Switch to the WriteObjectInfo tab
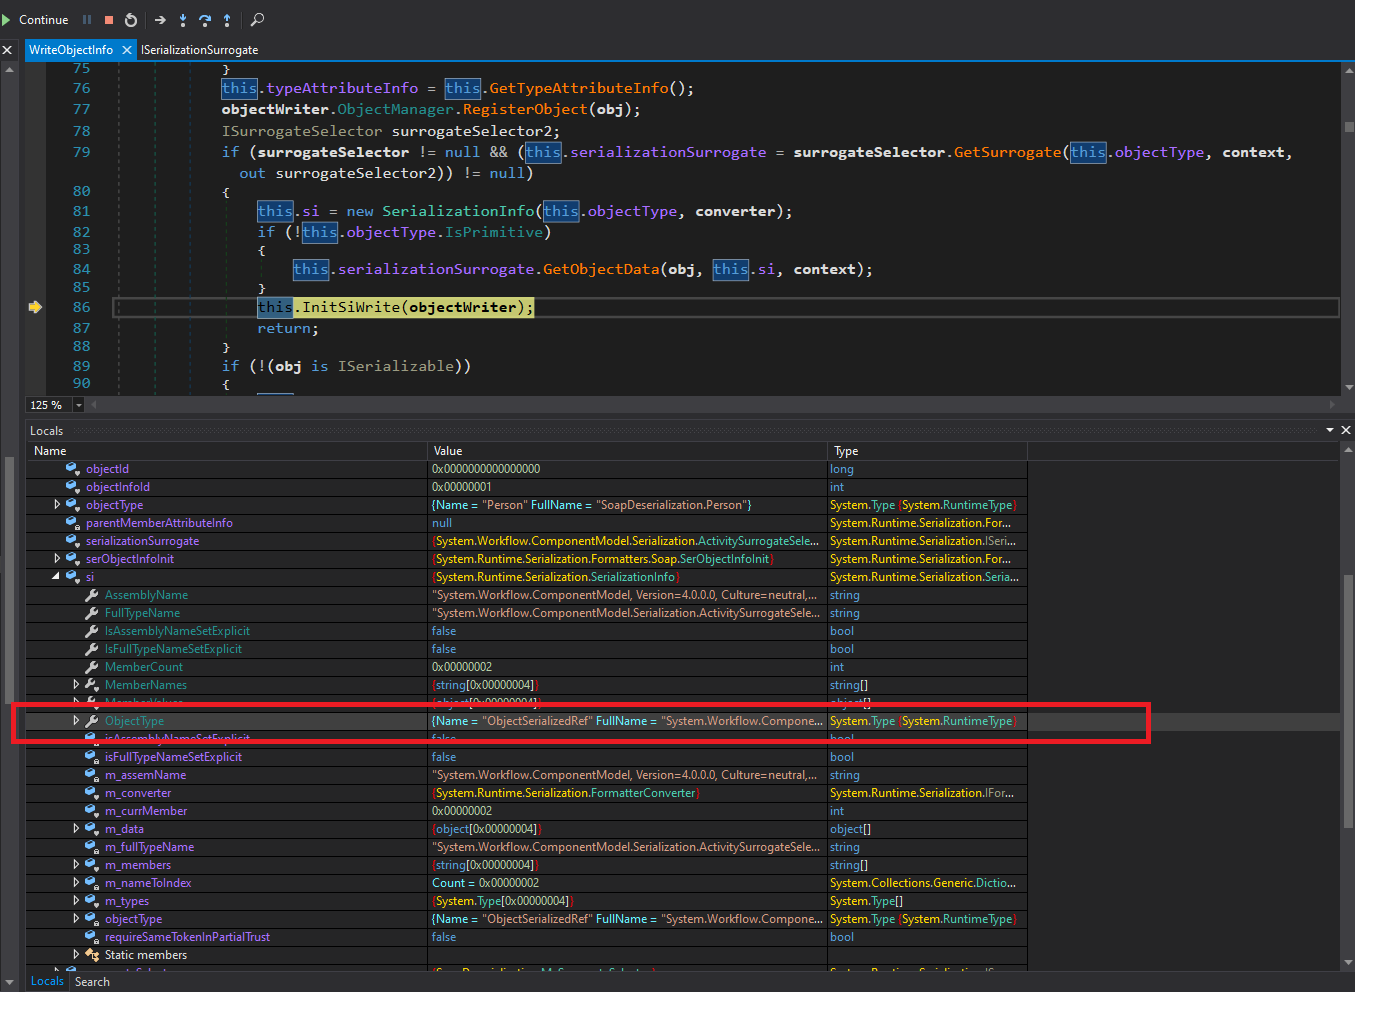This screenshot has width=1387, height=1024. 70,50
